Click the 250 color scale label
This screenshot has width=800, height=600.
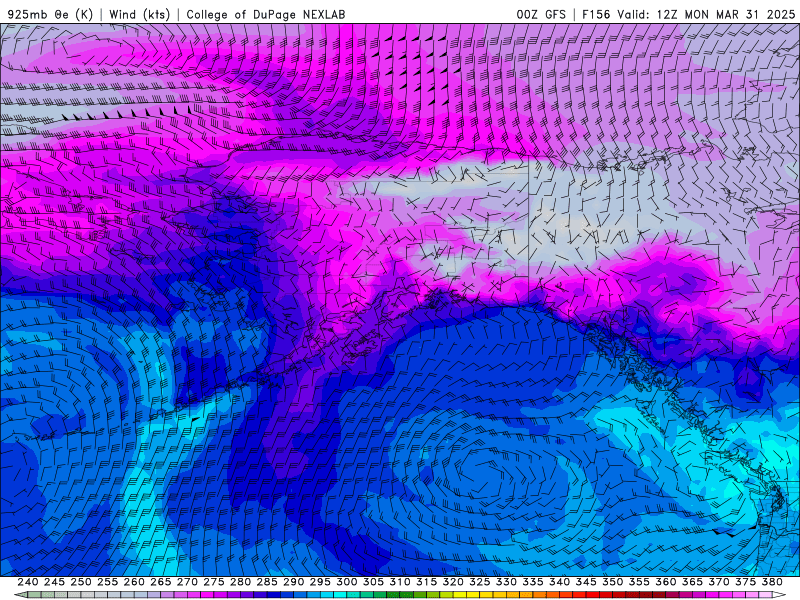(x=81, y=582)
